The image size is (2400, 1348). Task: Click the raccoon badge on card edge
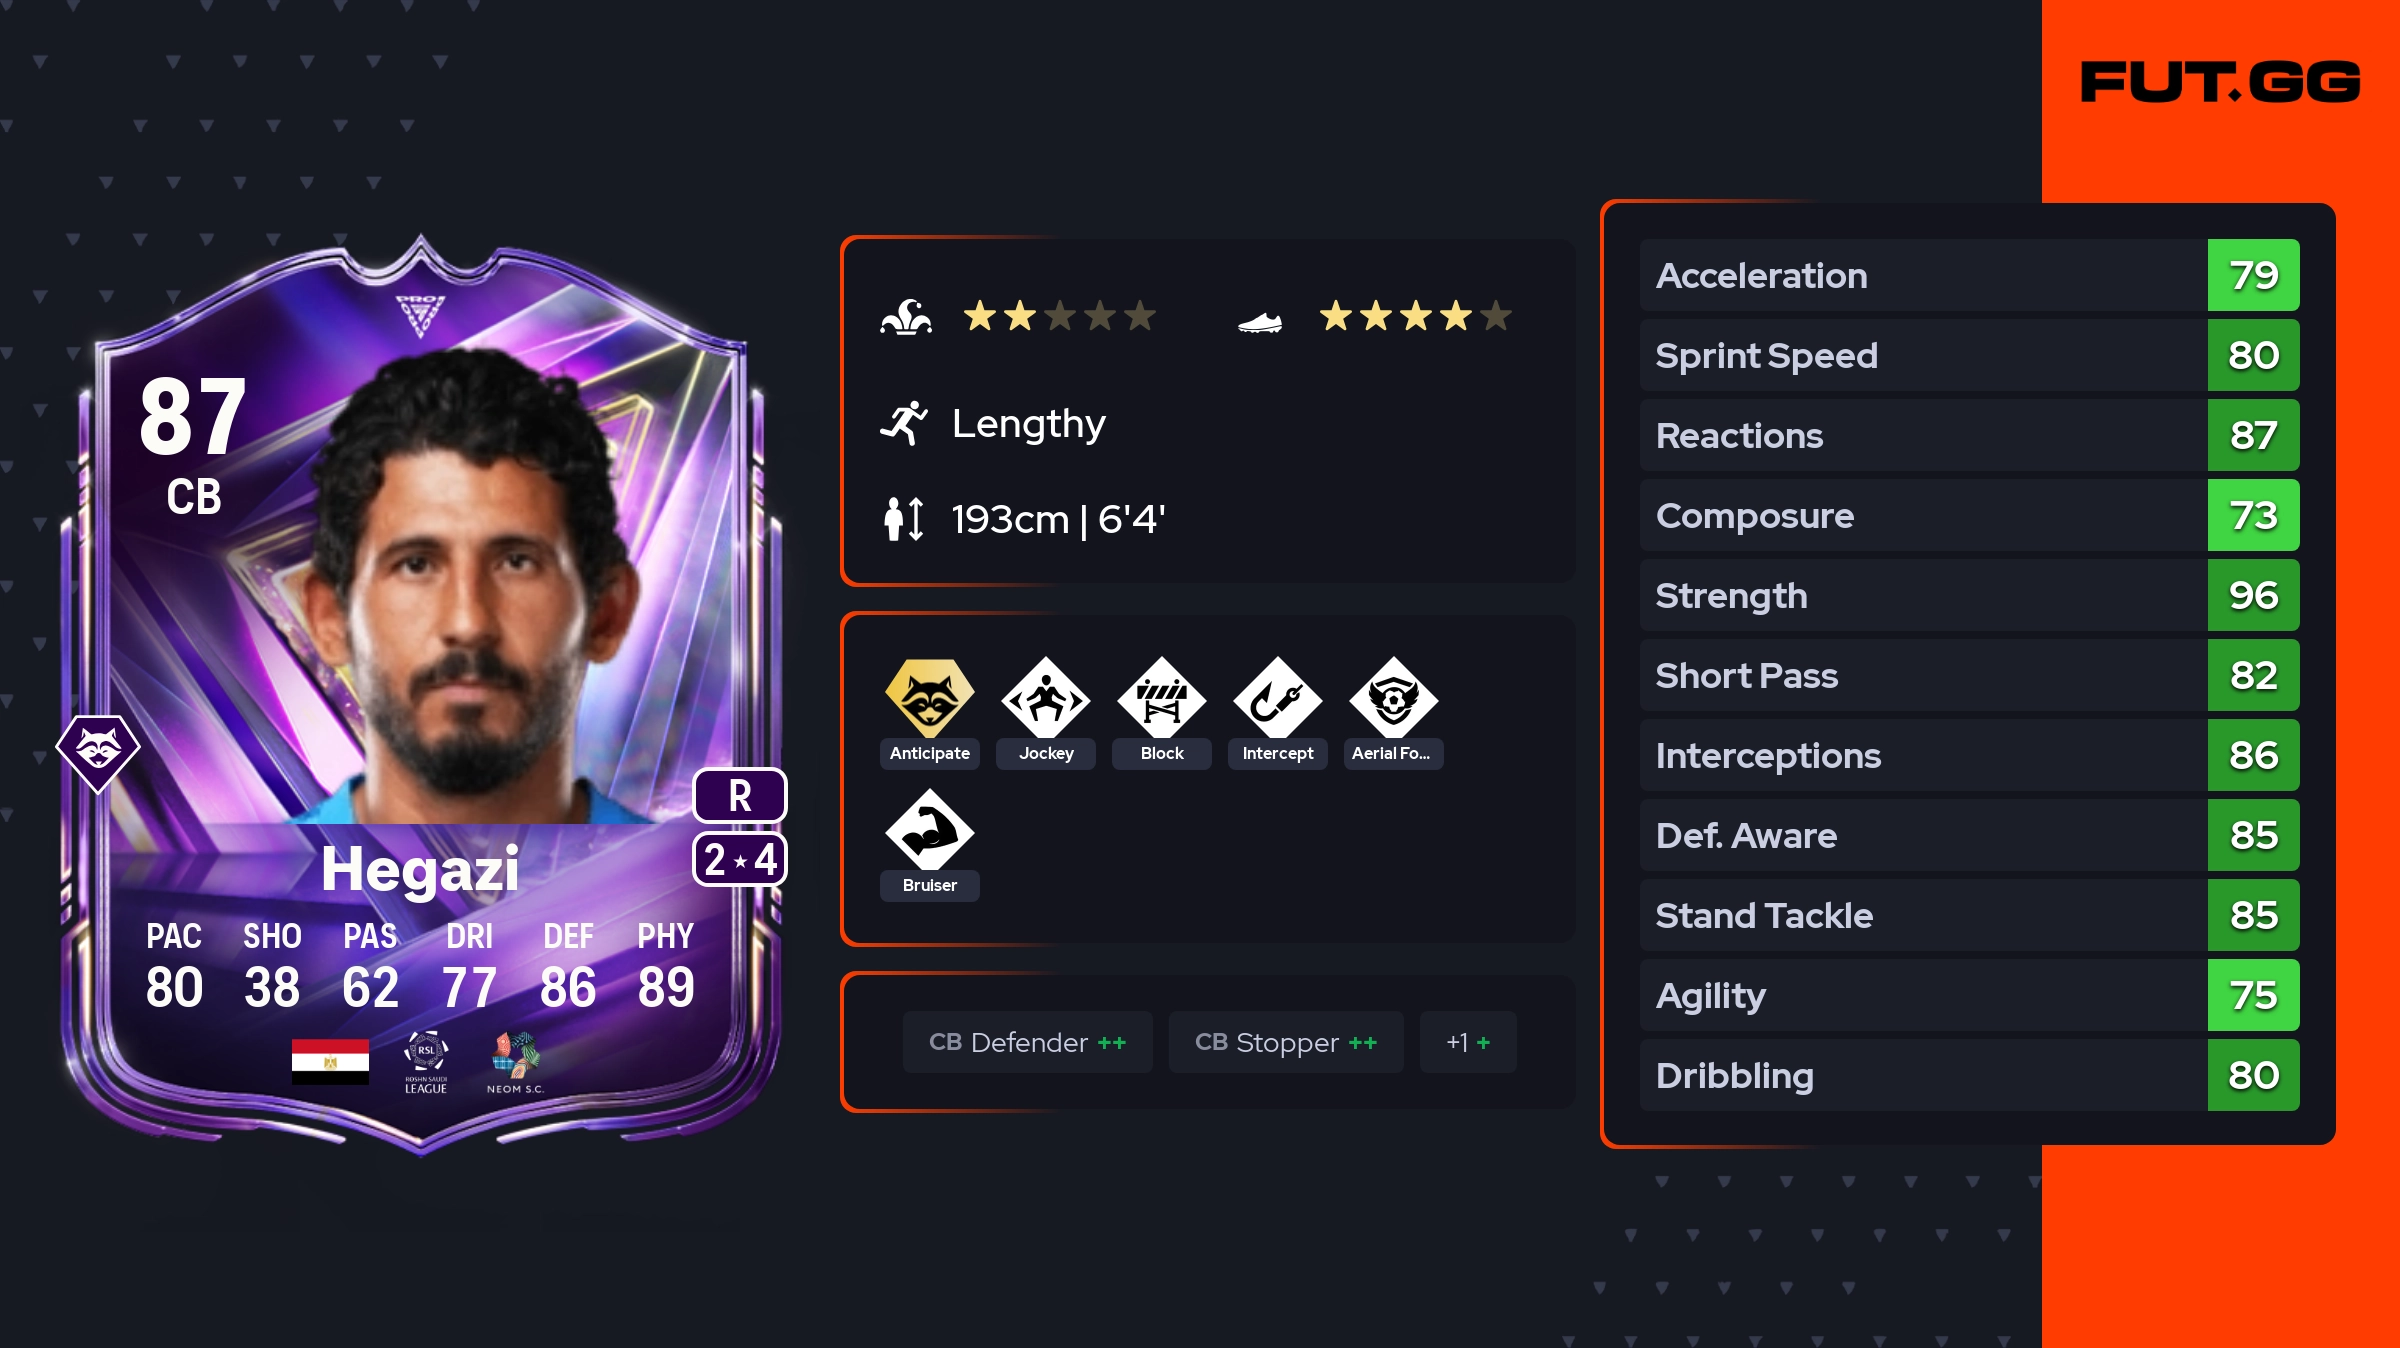pos(98,752)
